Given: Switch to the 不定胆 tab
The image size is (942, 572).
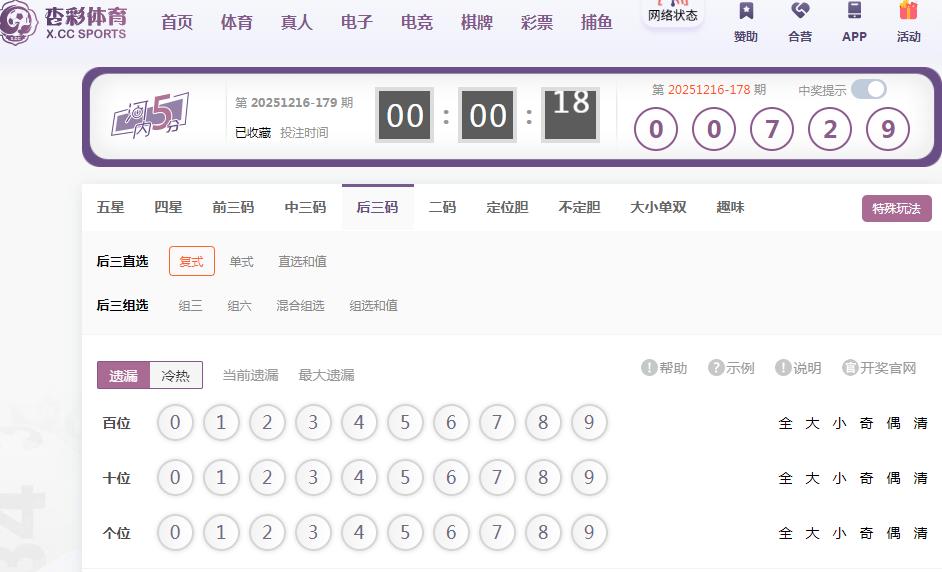Looking at the screenshot, I should point(579,207).
